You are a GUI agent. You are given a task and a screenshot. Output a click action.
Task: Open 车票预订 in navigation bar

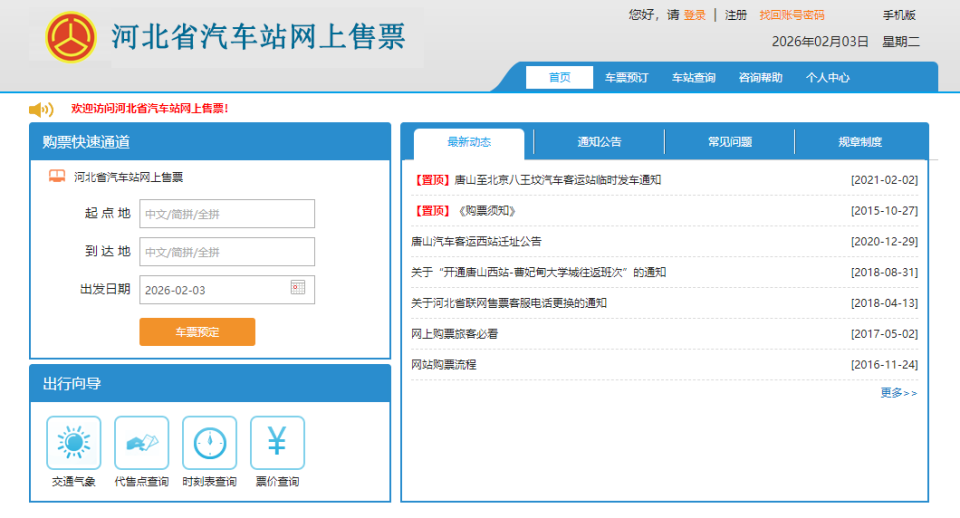pos(626,78)
